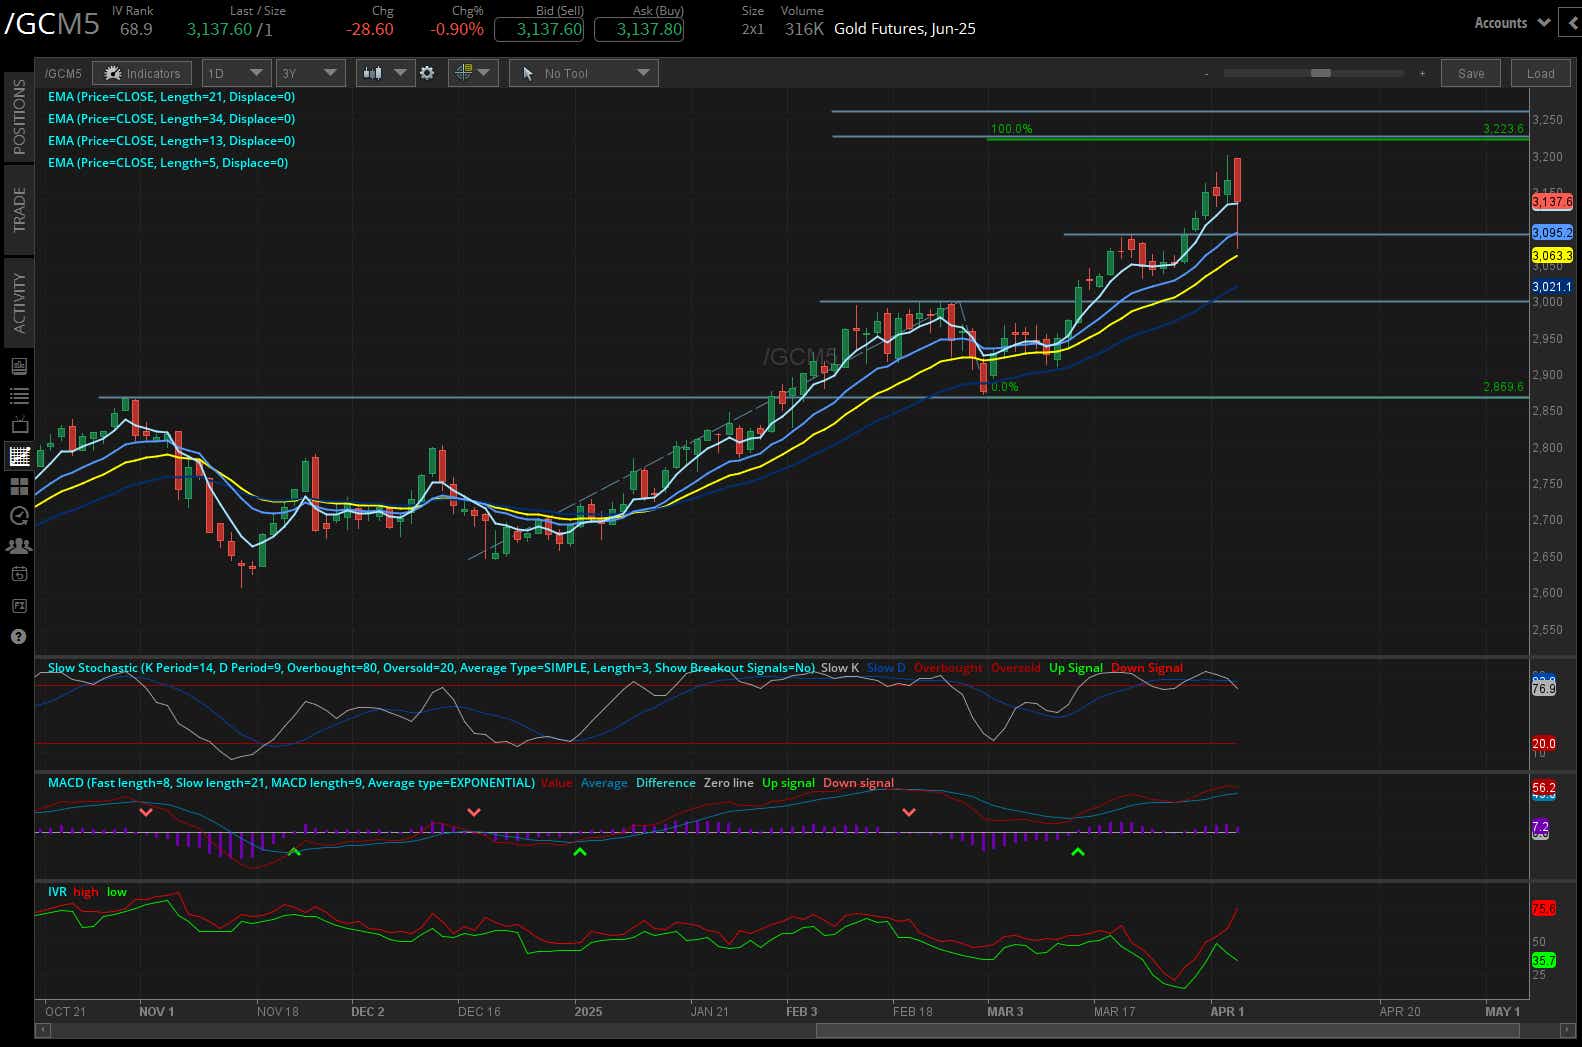Open the chart settings gear
The width and height of the screenshot is (1582, 1047).
(427, 73)
